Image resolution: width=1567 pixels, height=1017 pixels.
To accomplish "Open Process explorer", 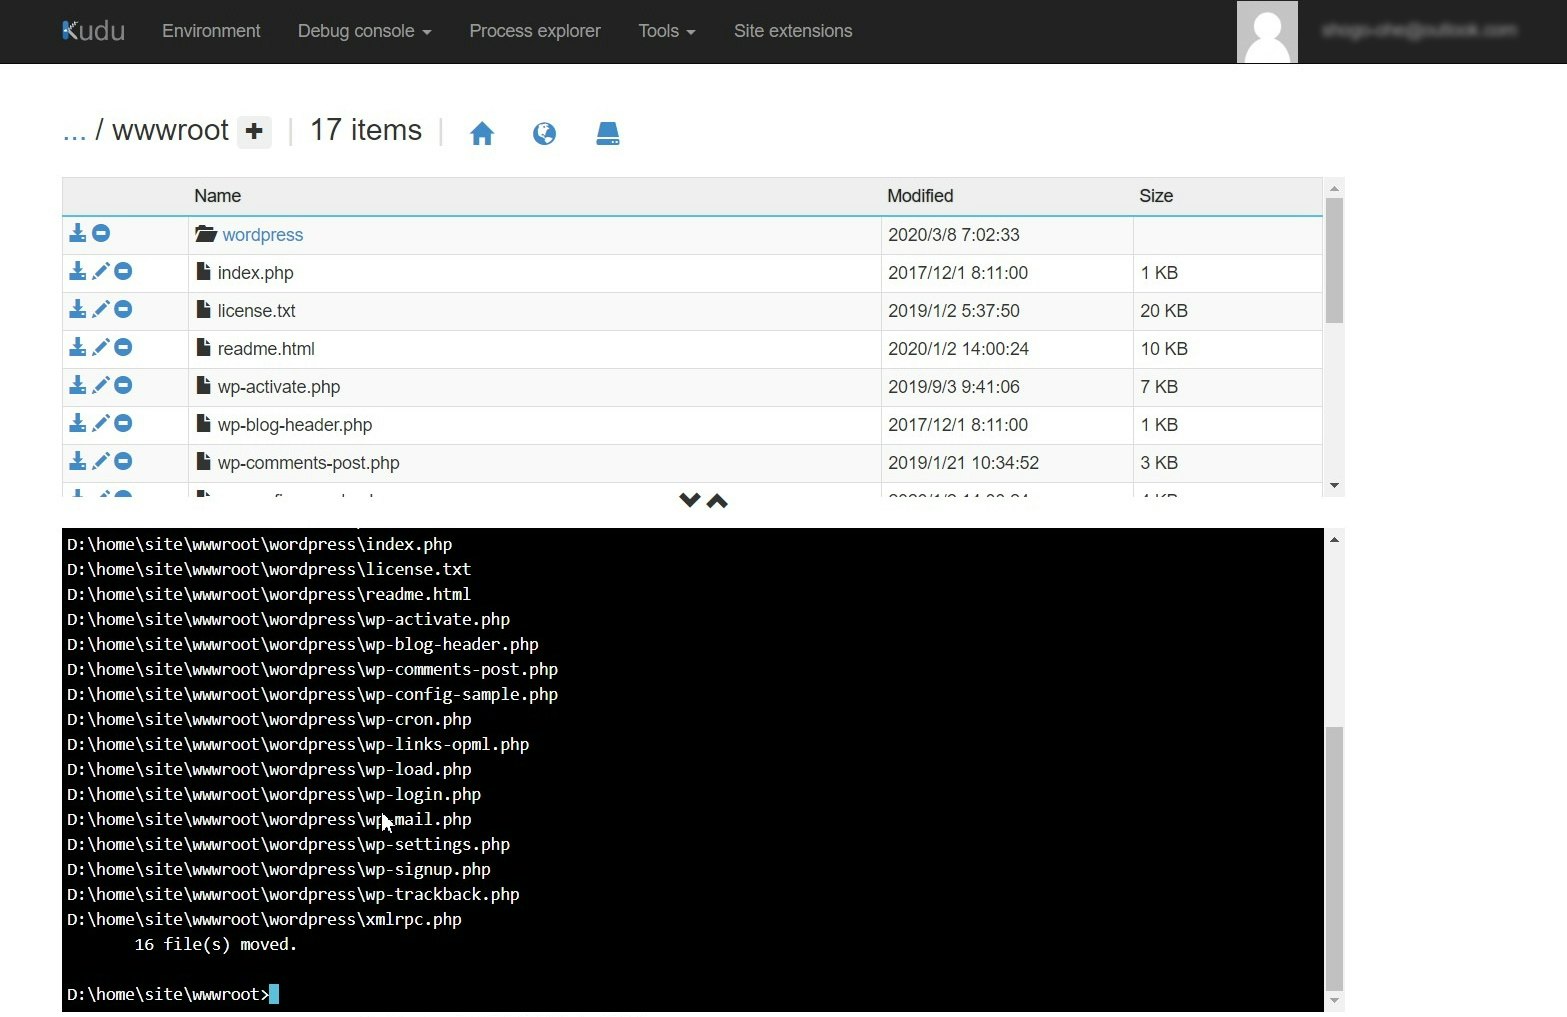I will [535, 31].
